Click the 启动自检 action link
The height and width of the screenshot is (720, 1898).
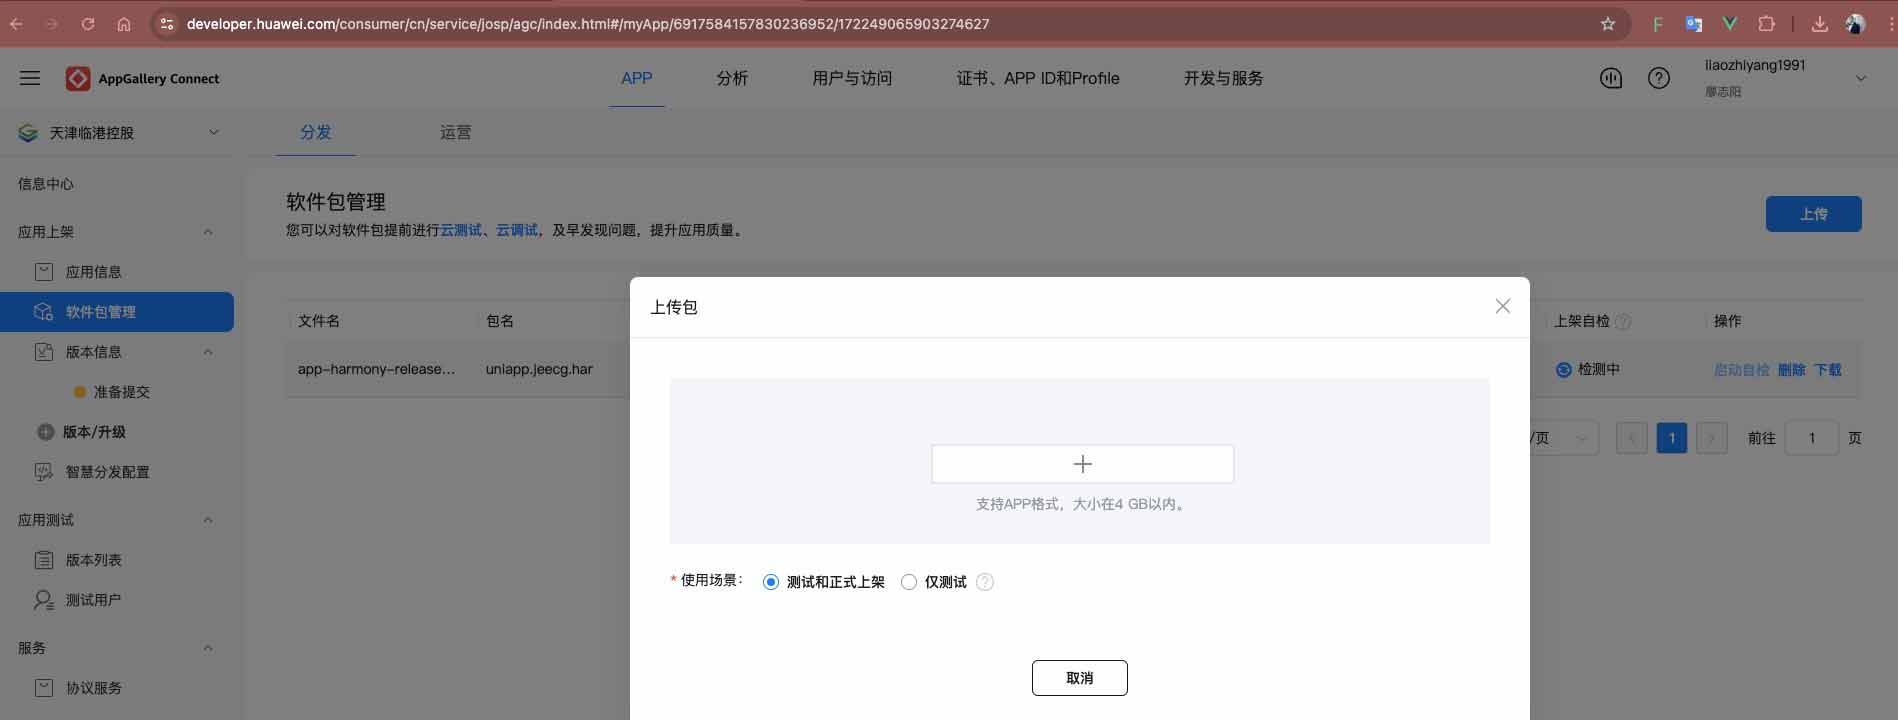(1742, 370)
